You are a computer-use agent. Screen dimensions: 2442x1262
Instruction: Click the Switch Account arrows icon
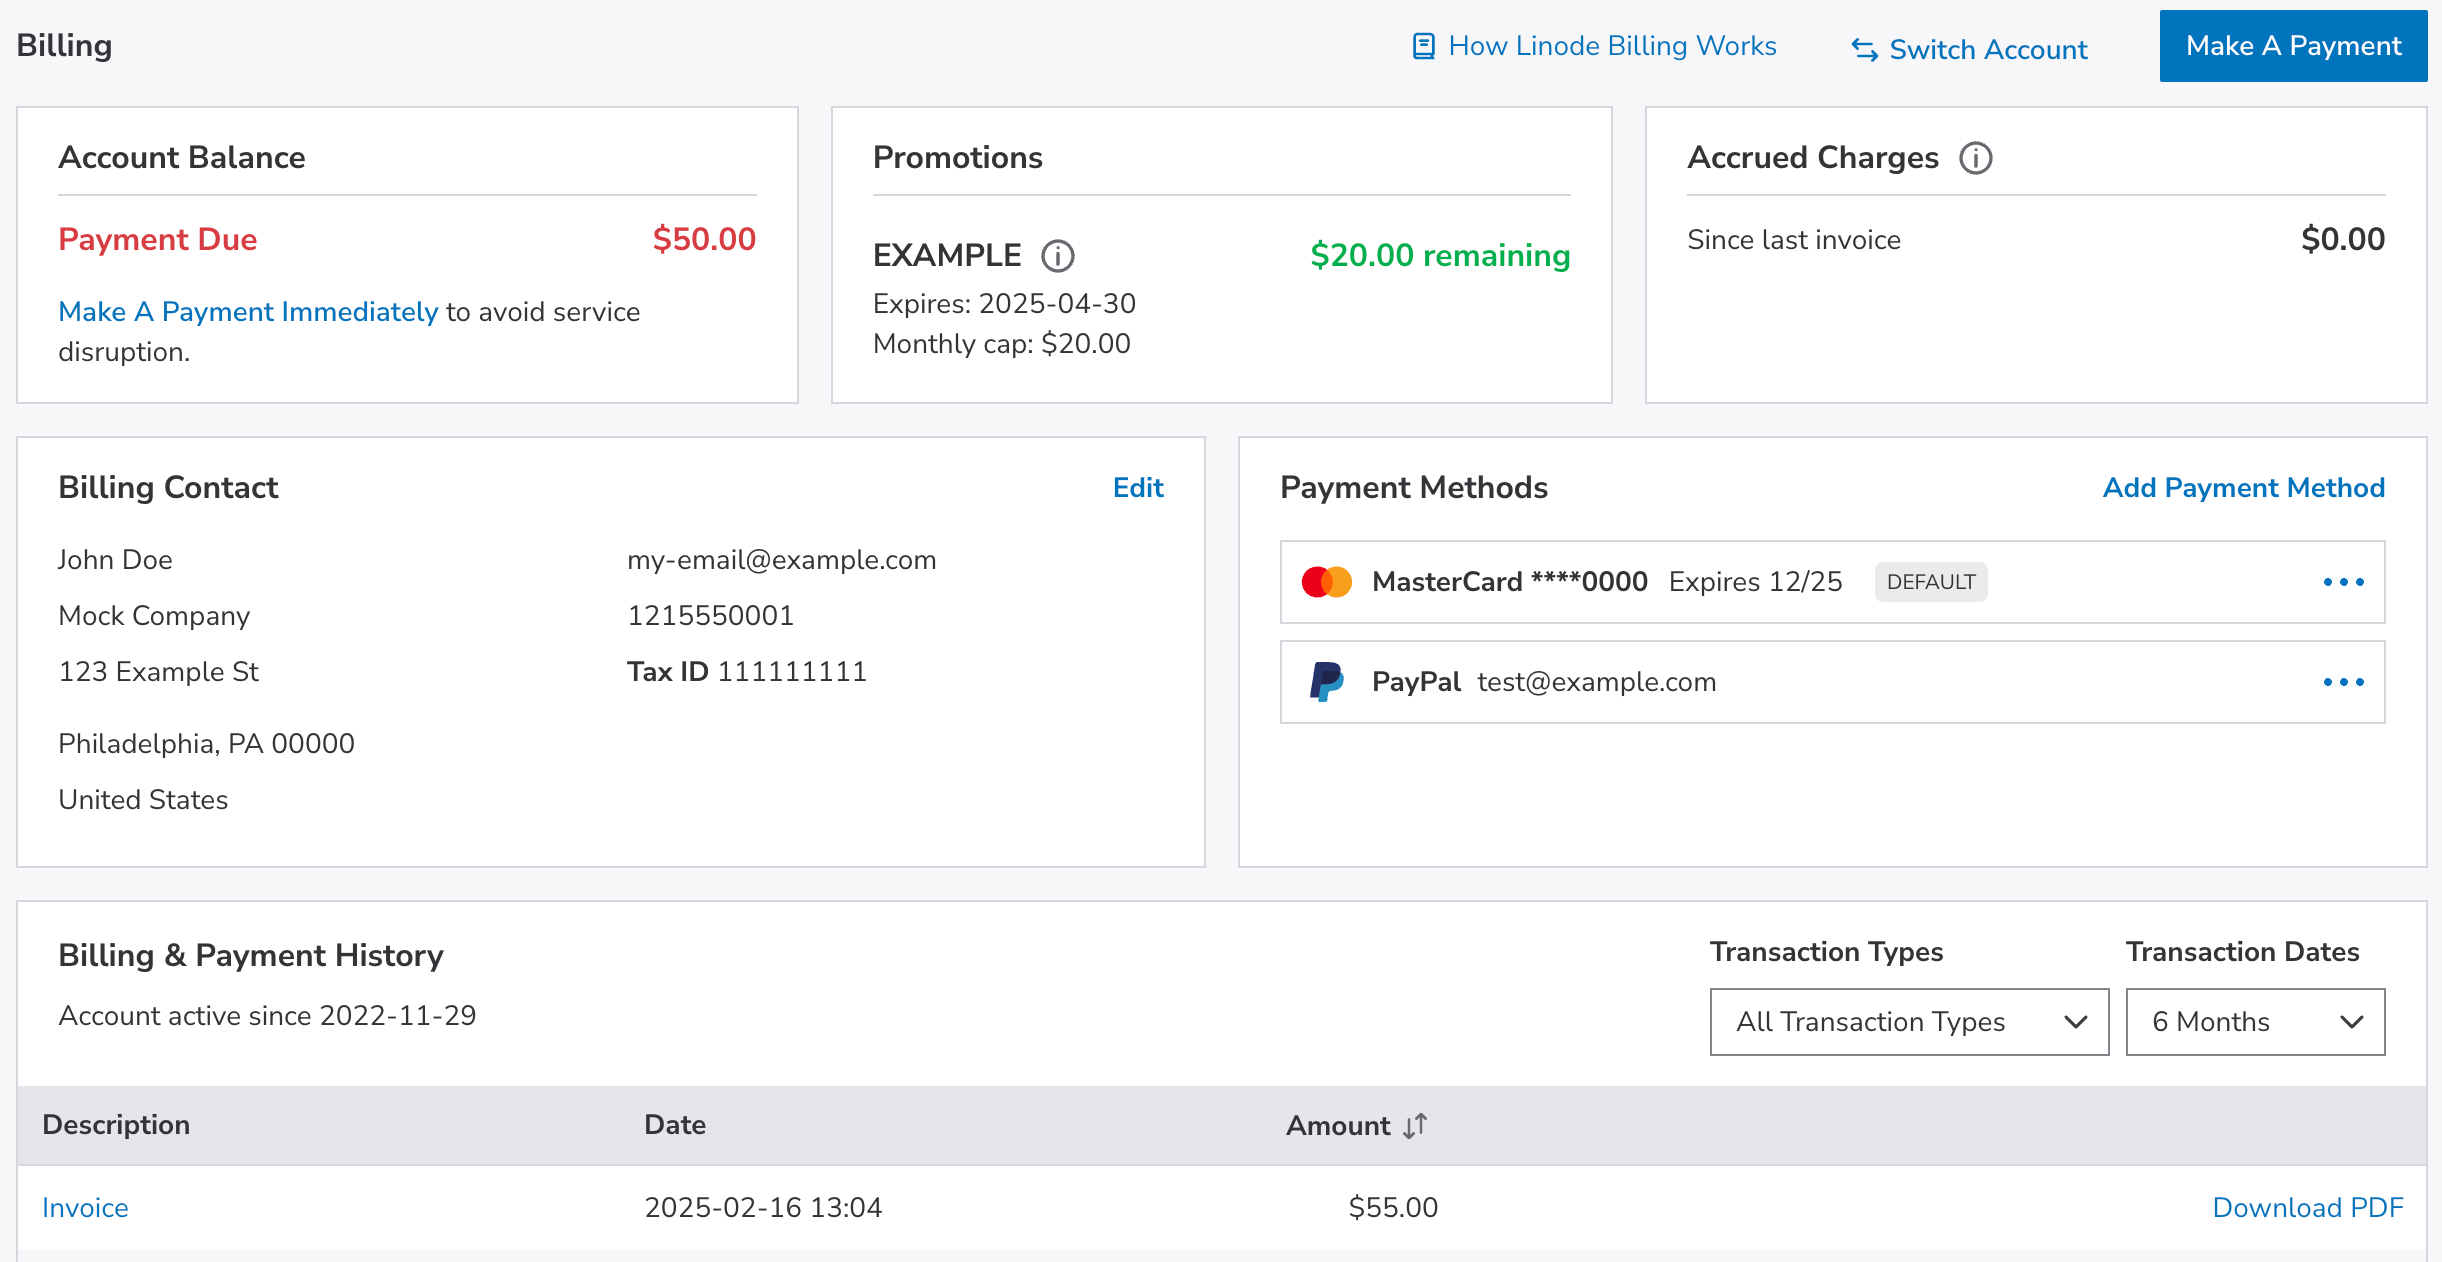(x=1864, y=49)
